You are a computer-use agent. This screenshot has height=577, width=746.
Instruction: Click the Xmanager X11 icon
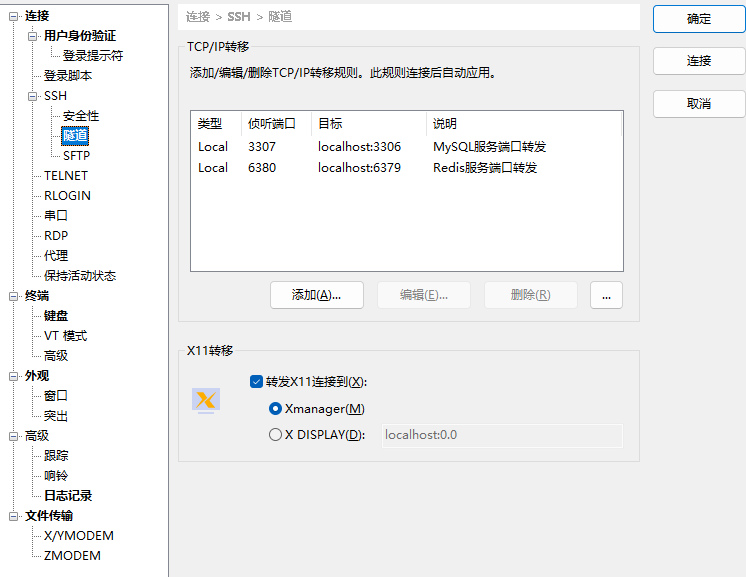[206, 400]
